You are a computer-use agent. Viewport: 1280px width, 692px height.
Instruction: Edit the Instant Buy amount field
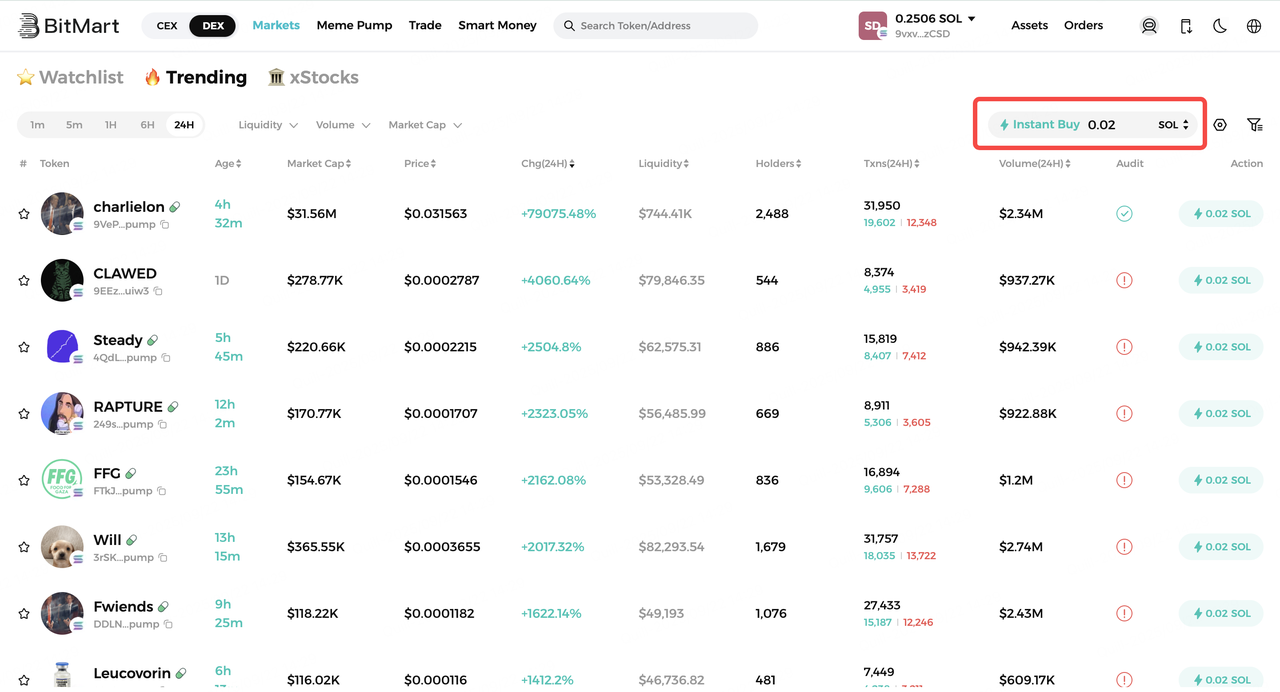tap(1117, 125)
